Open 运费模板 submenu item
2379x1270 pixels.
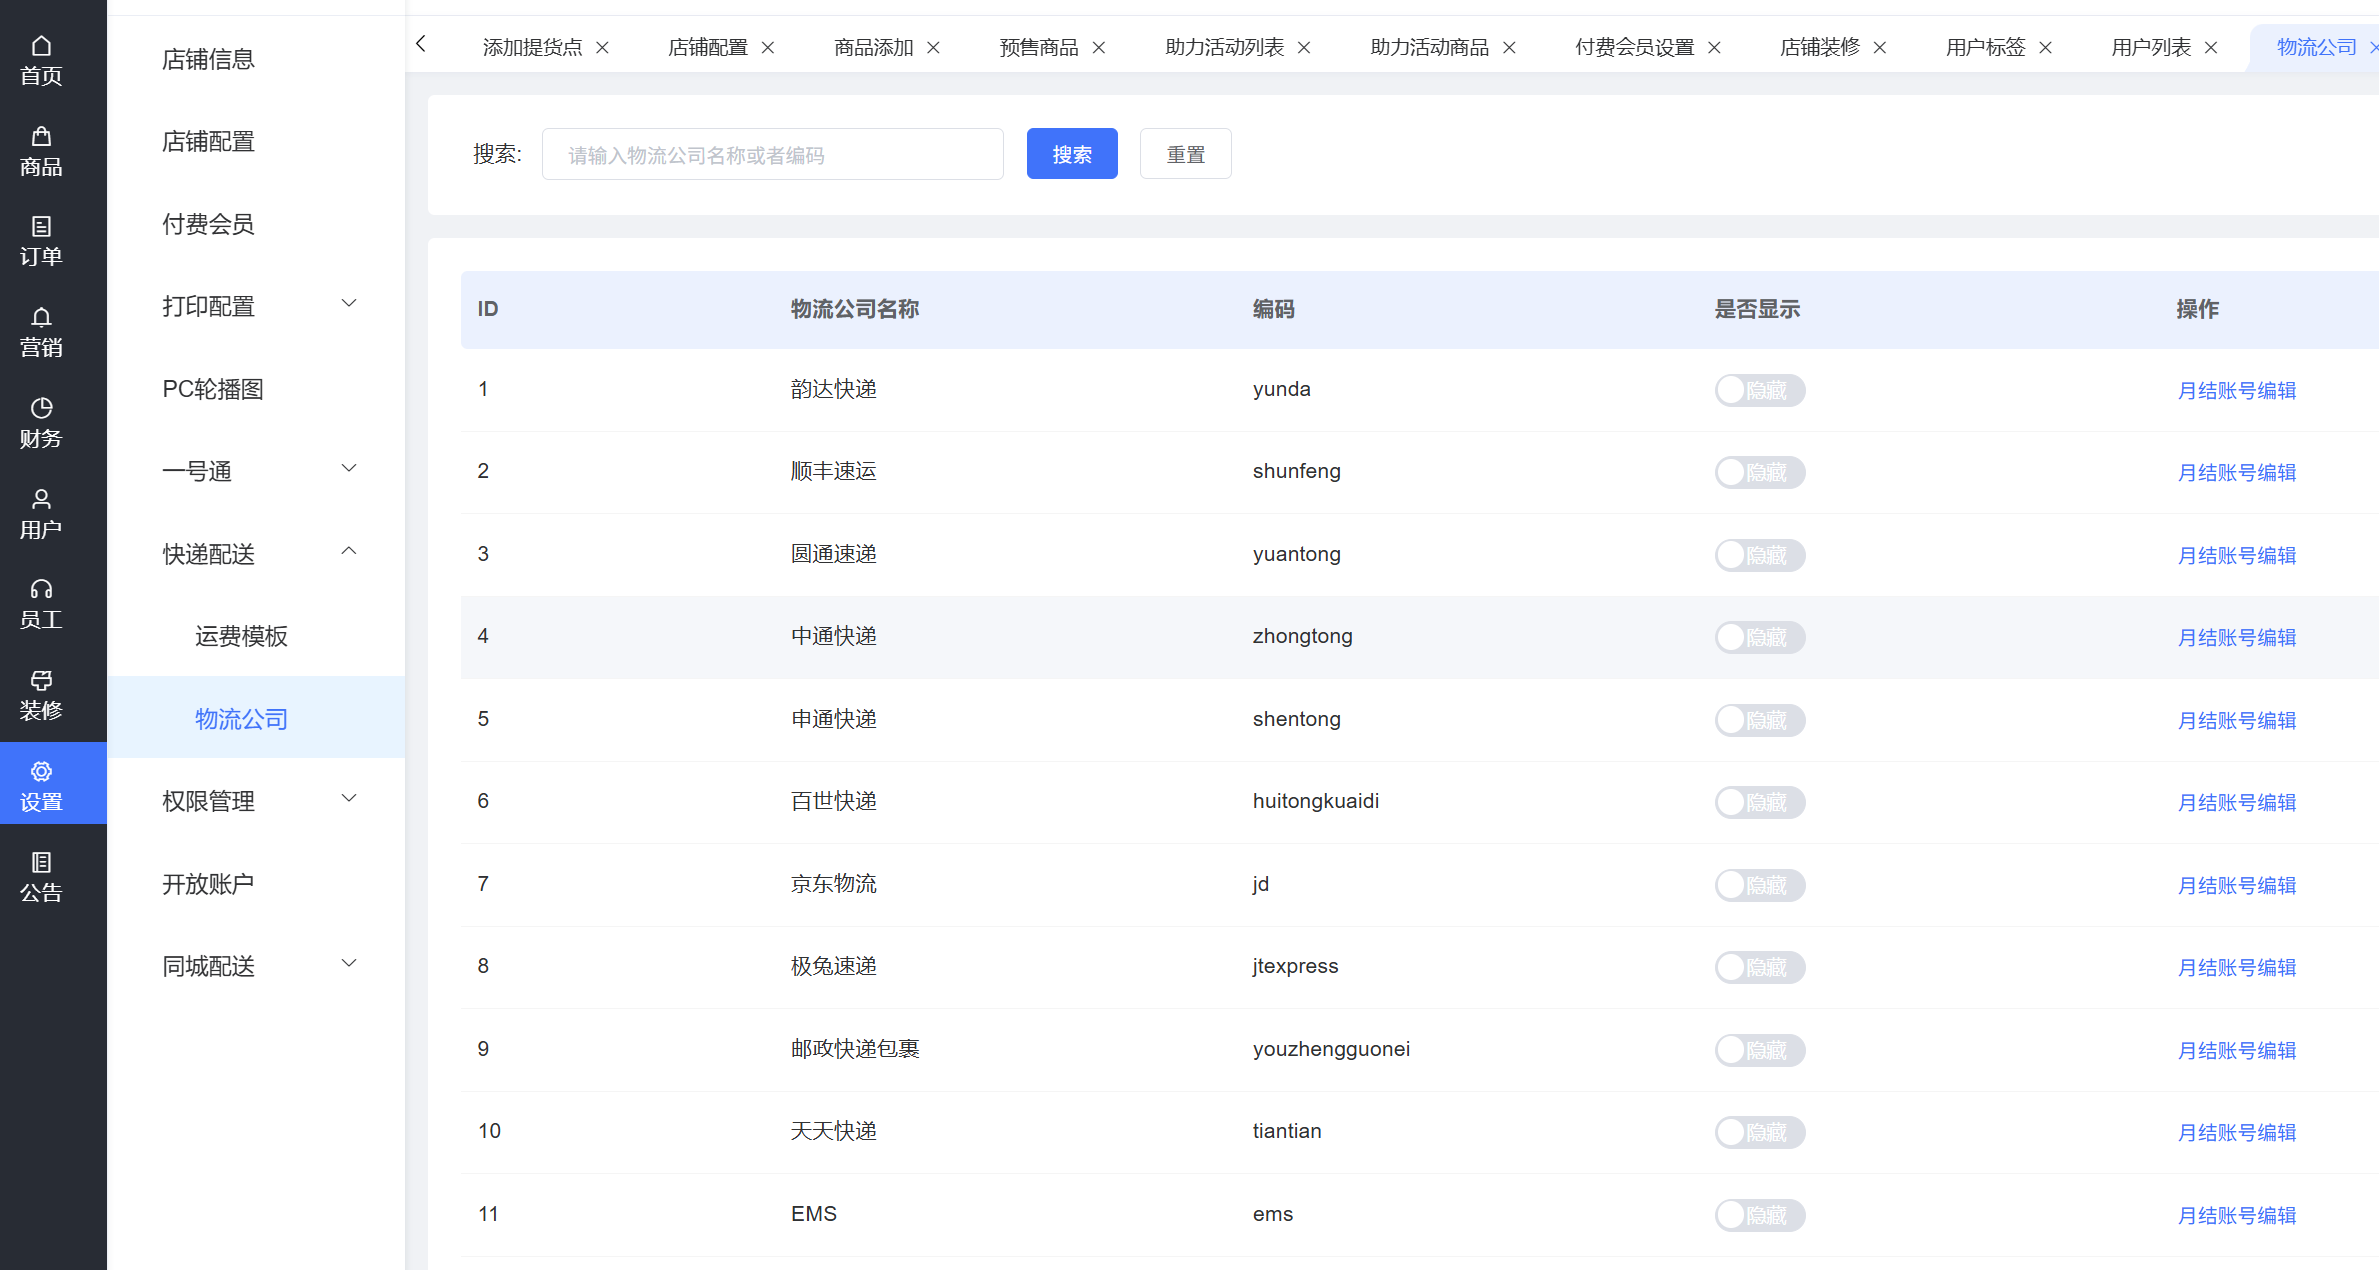[241, 636]
